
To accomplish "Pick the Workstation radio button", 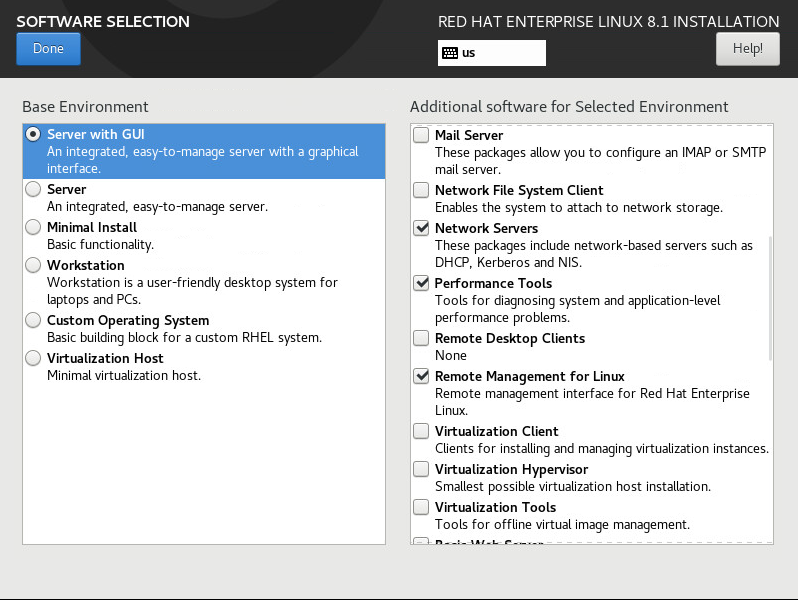I will tap(33, 265).
